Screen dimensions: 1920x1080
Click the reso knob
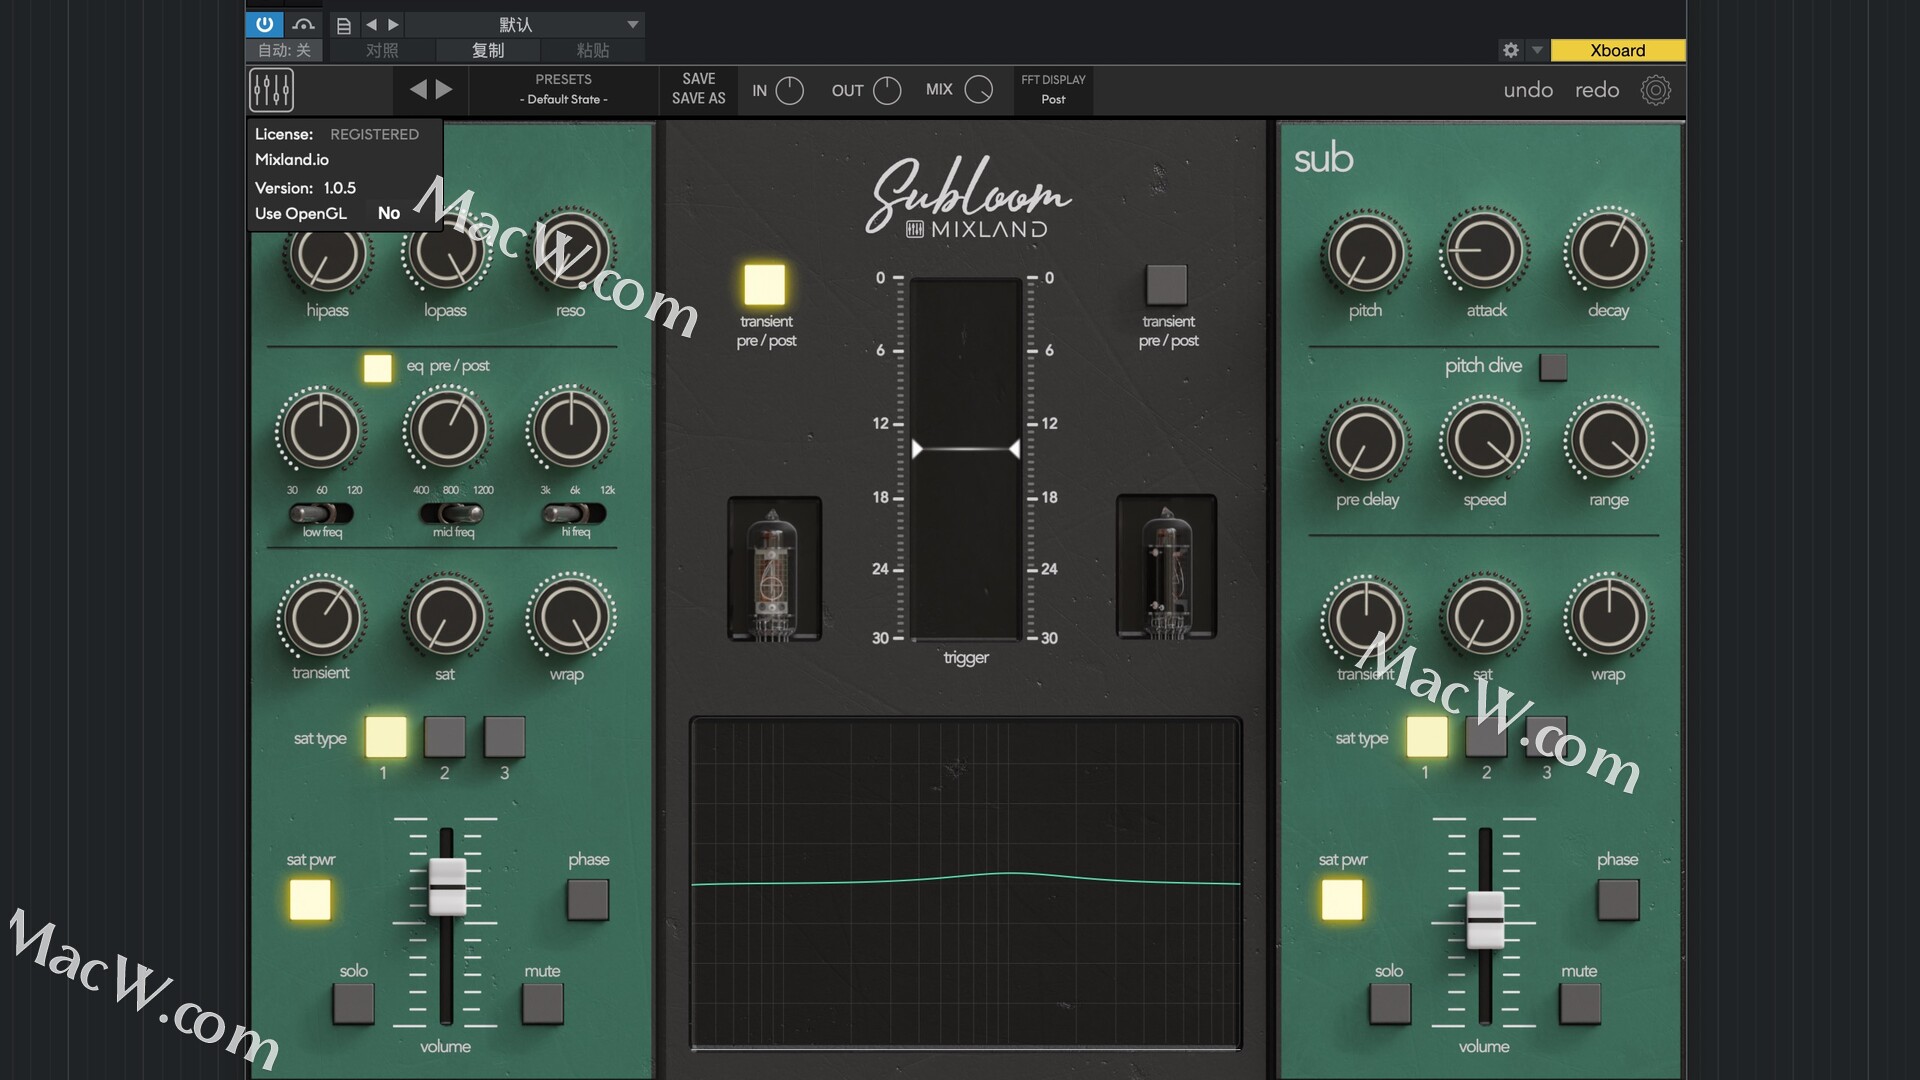click(571, 251)
